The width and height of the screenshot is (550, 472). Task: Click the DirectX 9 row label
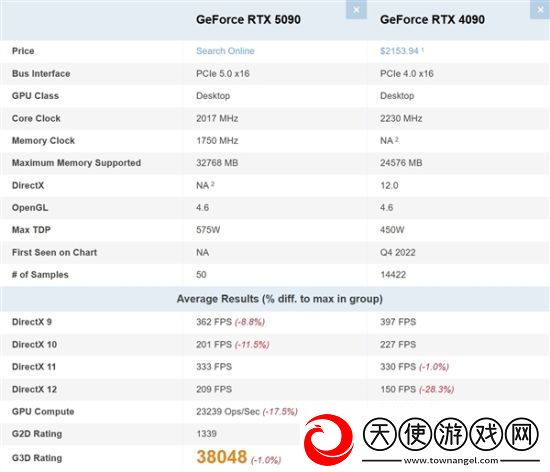click(x=32, y=322)
